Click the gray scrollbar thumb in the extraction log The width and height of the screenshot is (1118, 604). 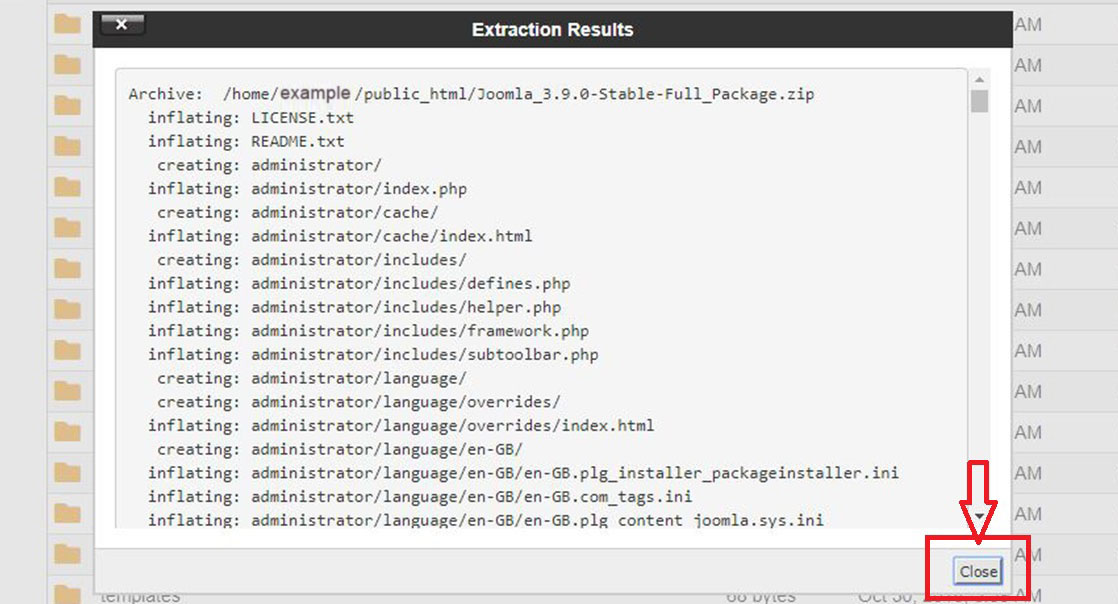click(979, 101)
